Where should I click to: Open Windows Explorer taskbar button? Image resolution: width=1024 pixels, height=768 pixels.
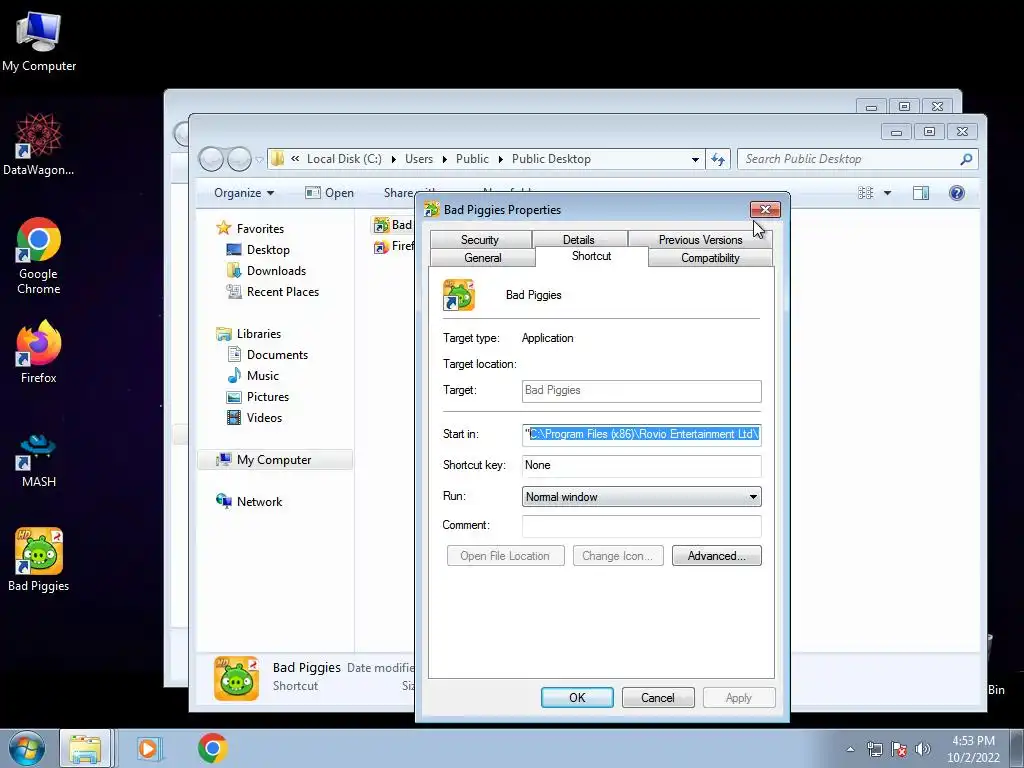tap(86, 748)
